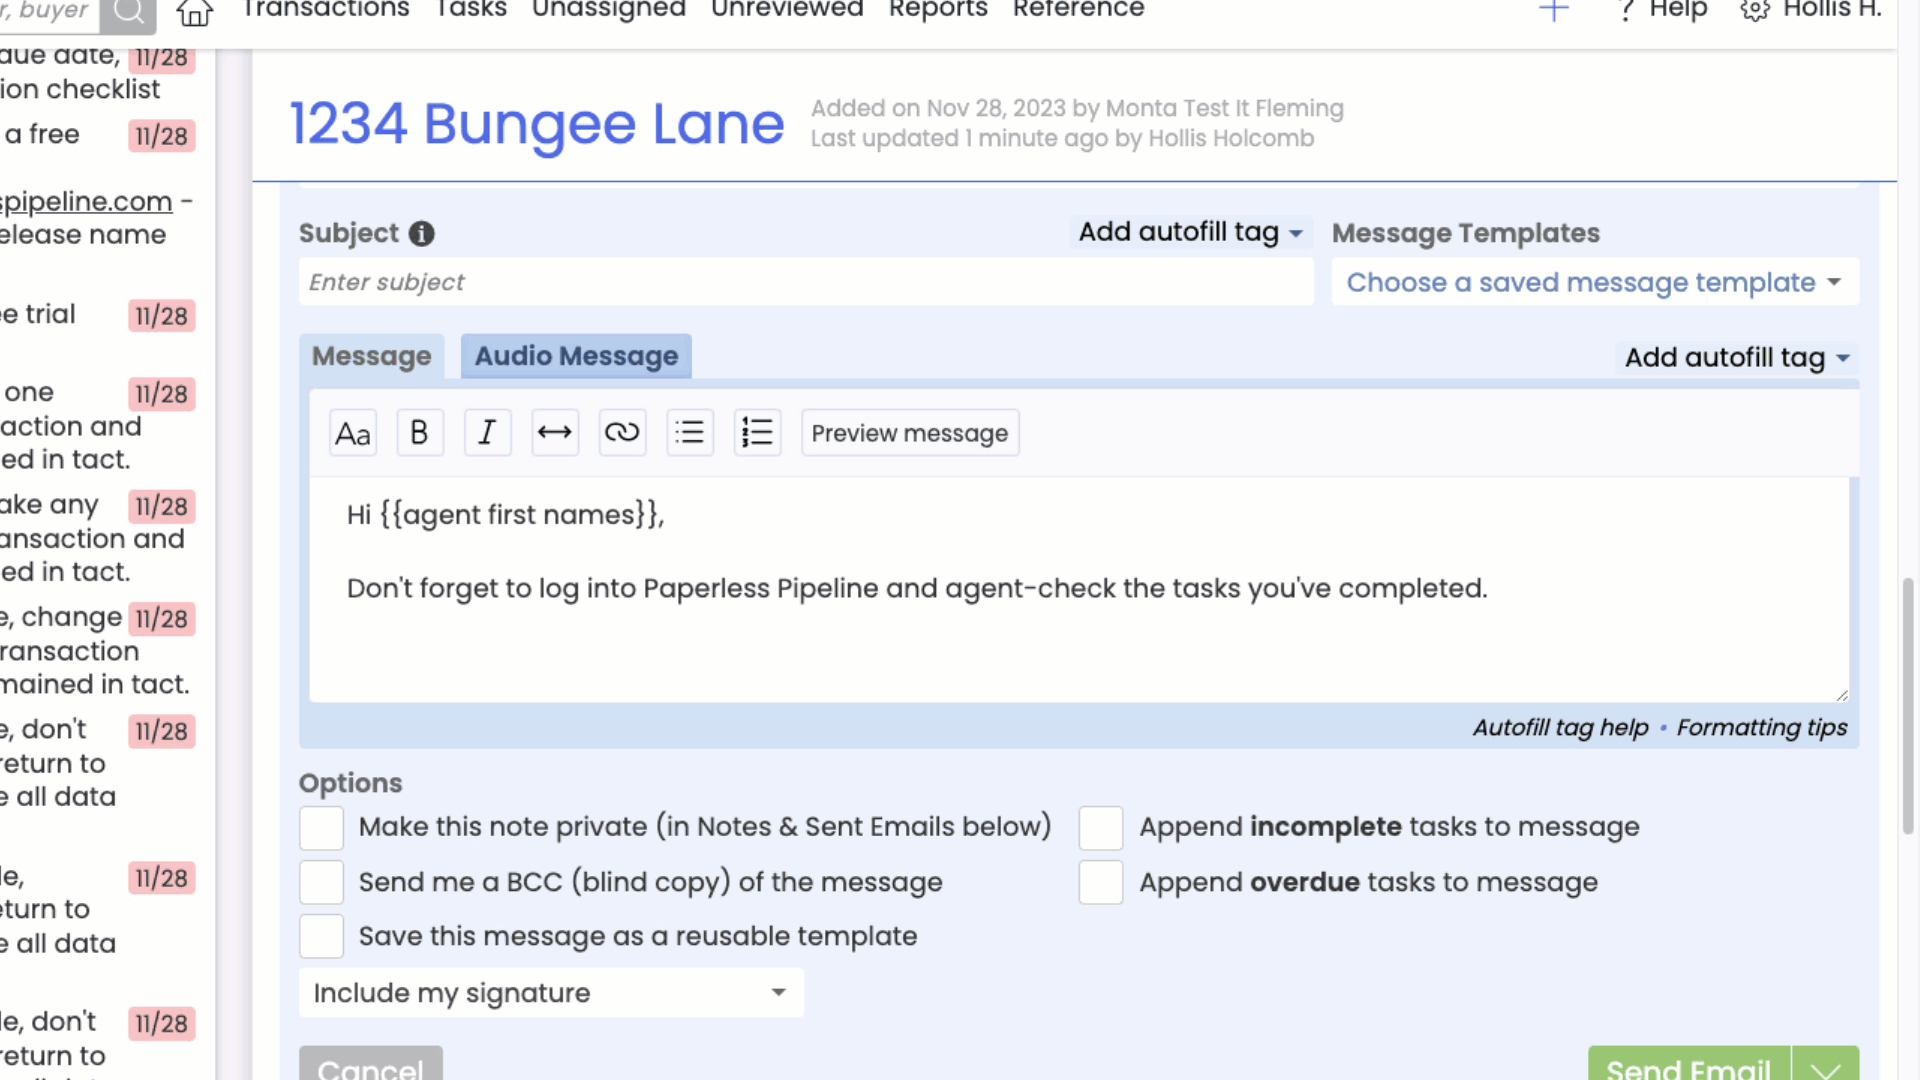Screen dimensions: 1920x1080
Task: Expand the Include my signature dropdown
Action: click(551, 993)
